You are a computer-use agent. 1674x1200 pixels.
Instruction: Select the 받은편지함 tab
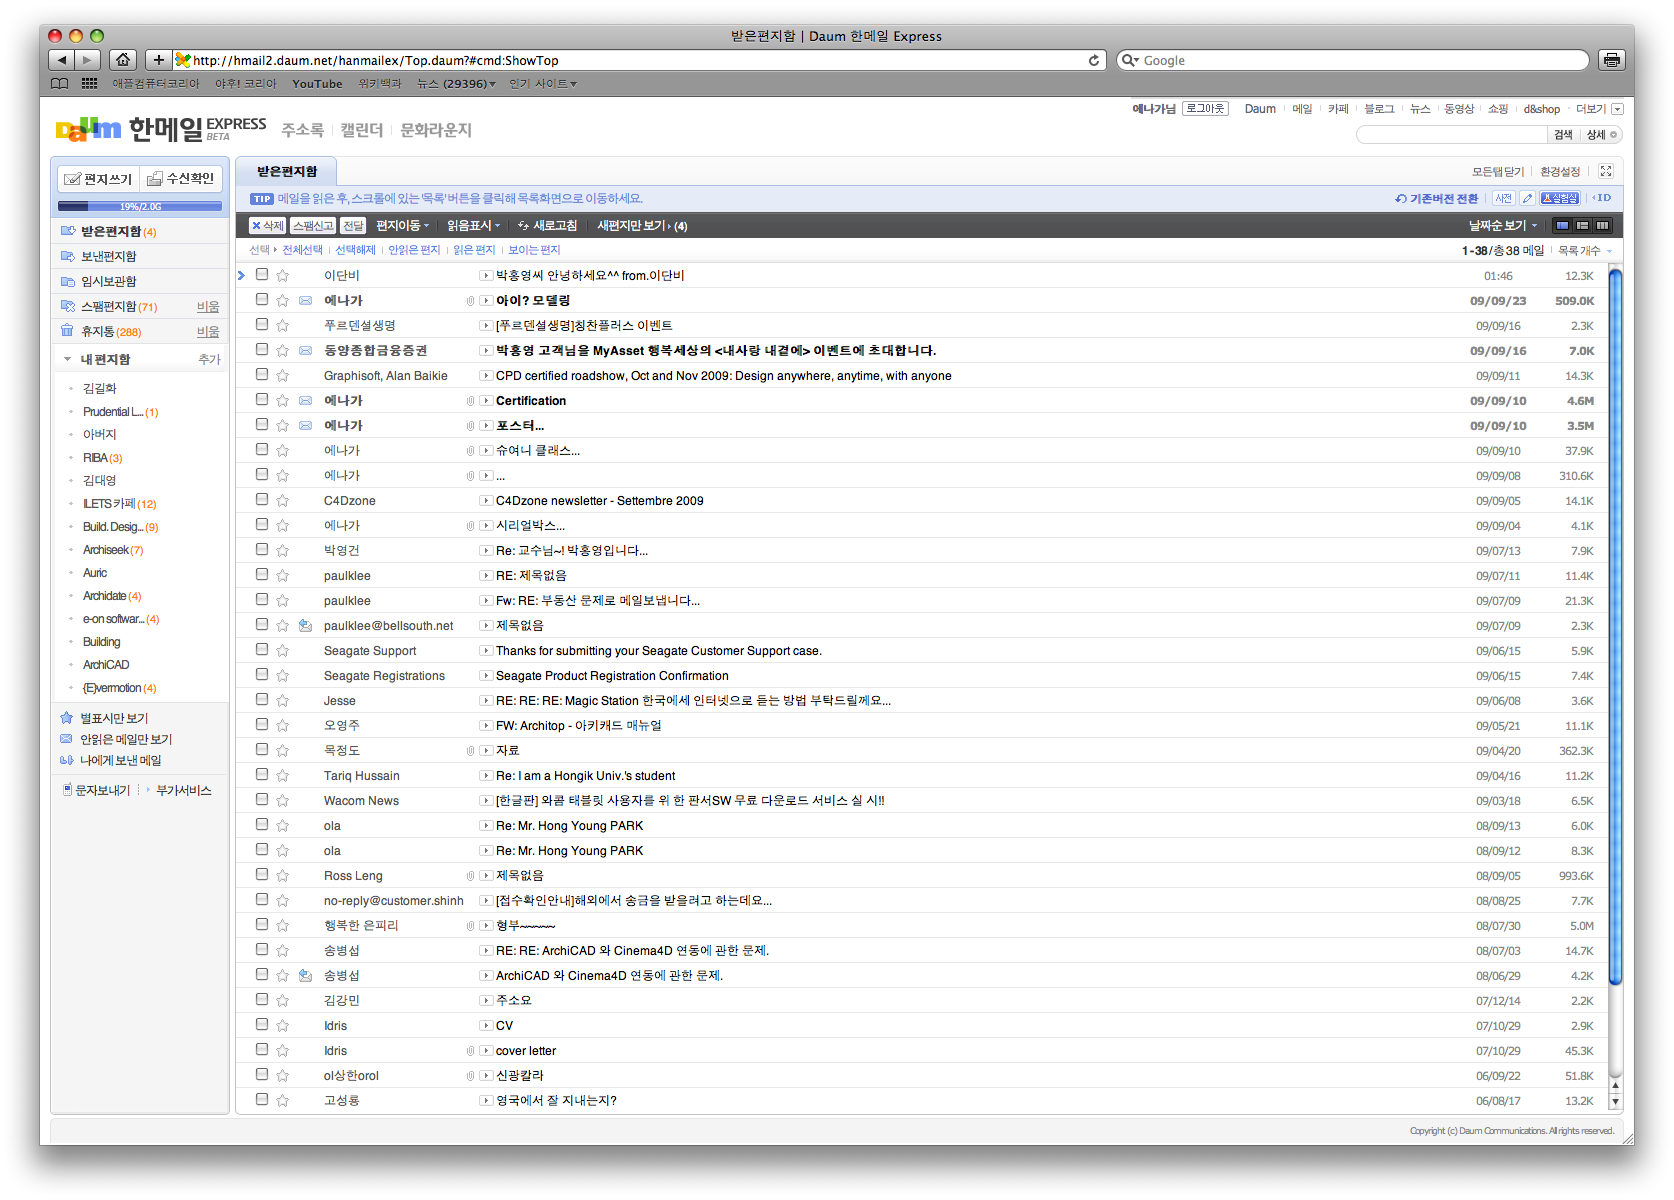[287, 171]
